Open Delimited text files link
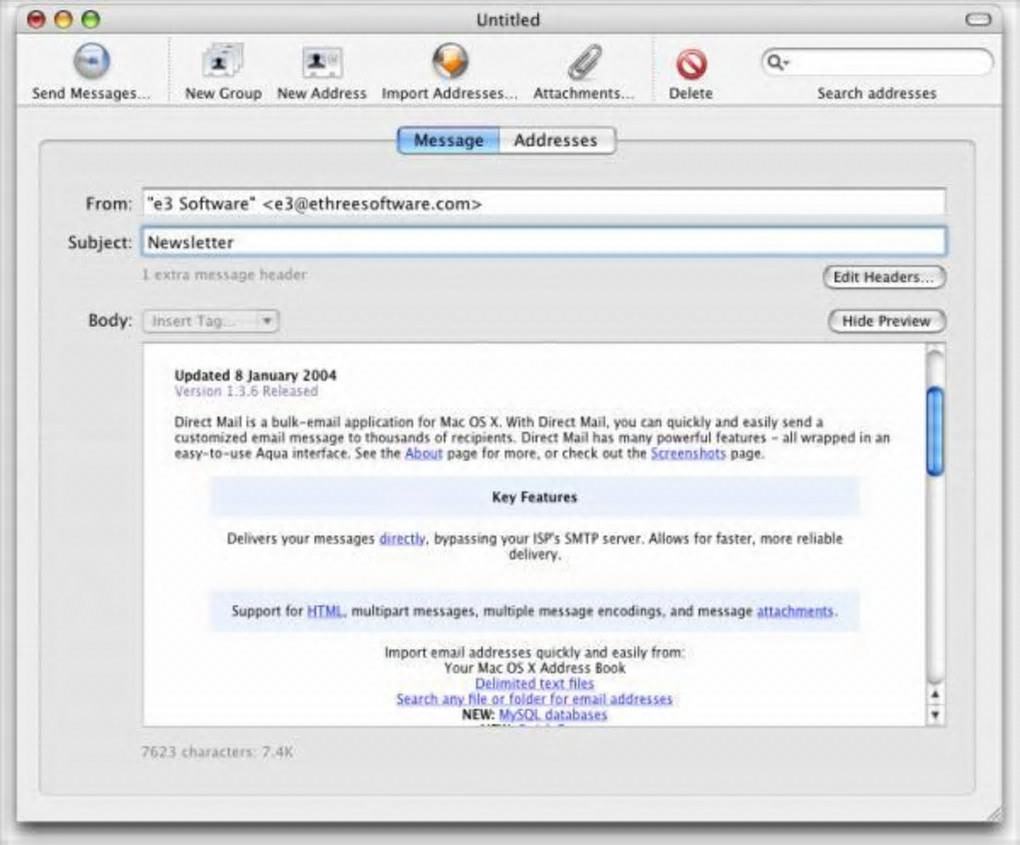Image resolution: width=1020 pixels, height=845 pixels. pyautogui.click(x=534, y=684)
